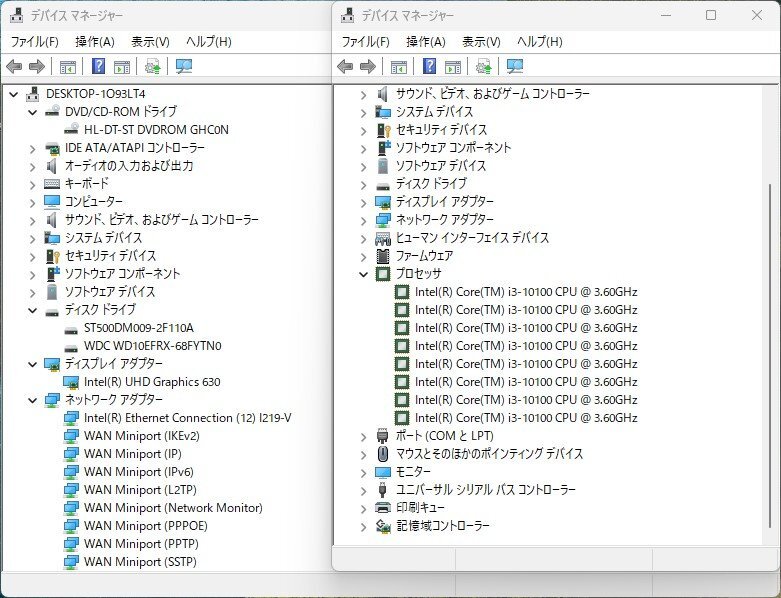Click show/hide console tree icon in right window
The image size is (781, 598).
(398, 67)
